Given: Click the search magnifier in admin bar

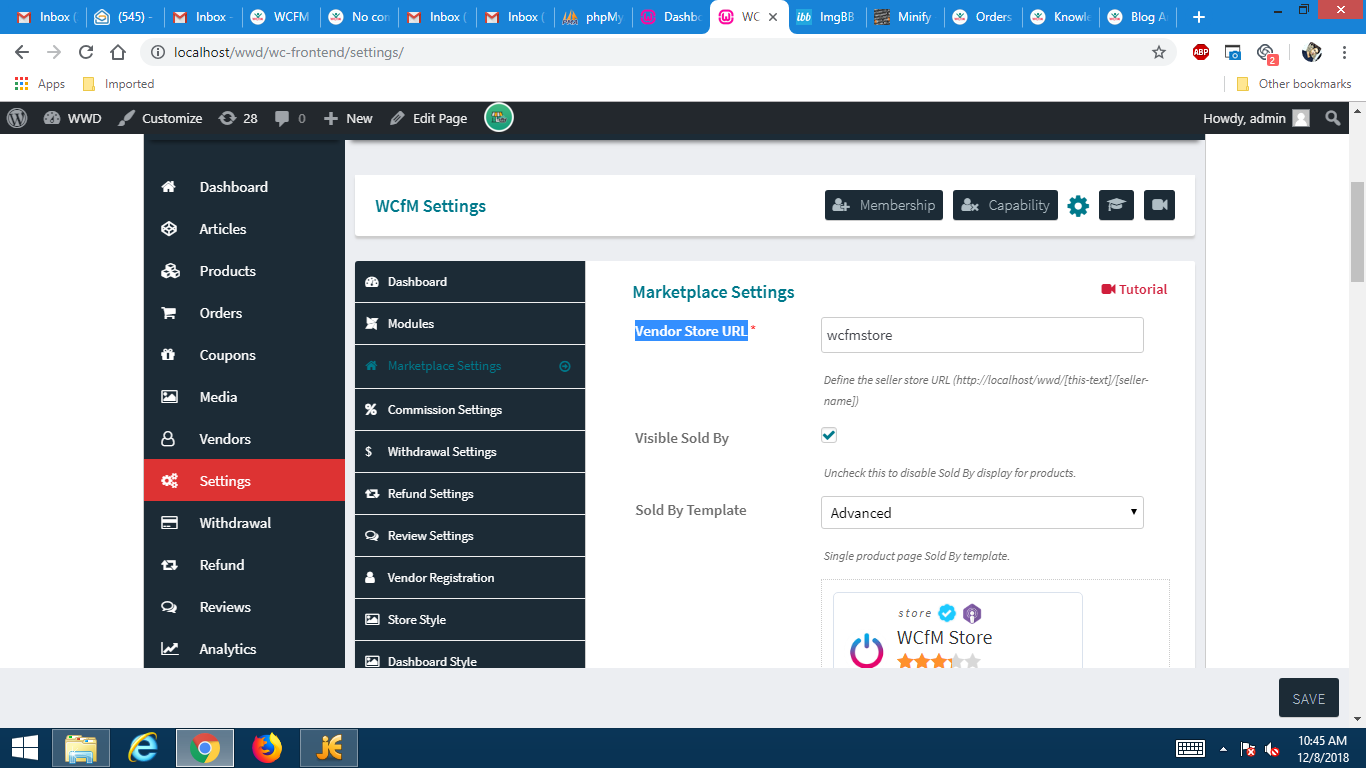Looking at the screenshot, I should (1332, 118).
